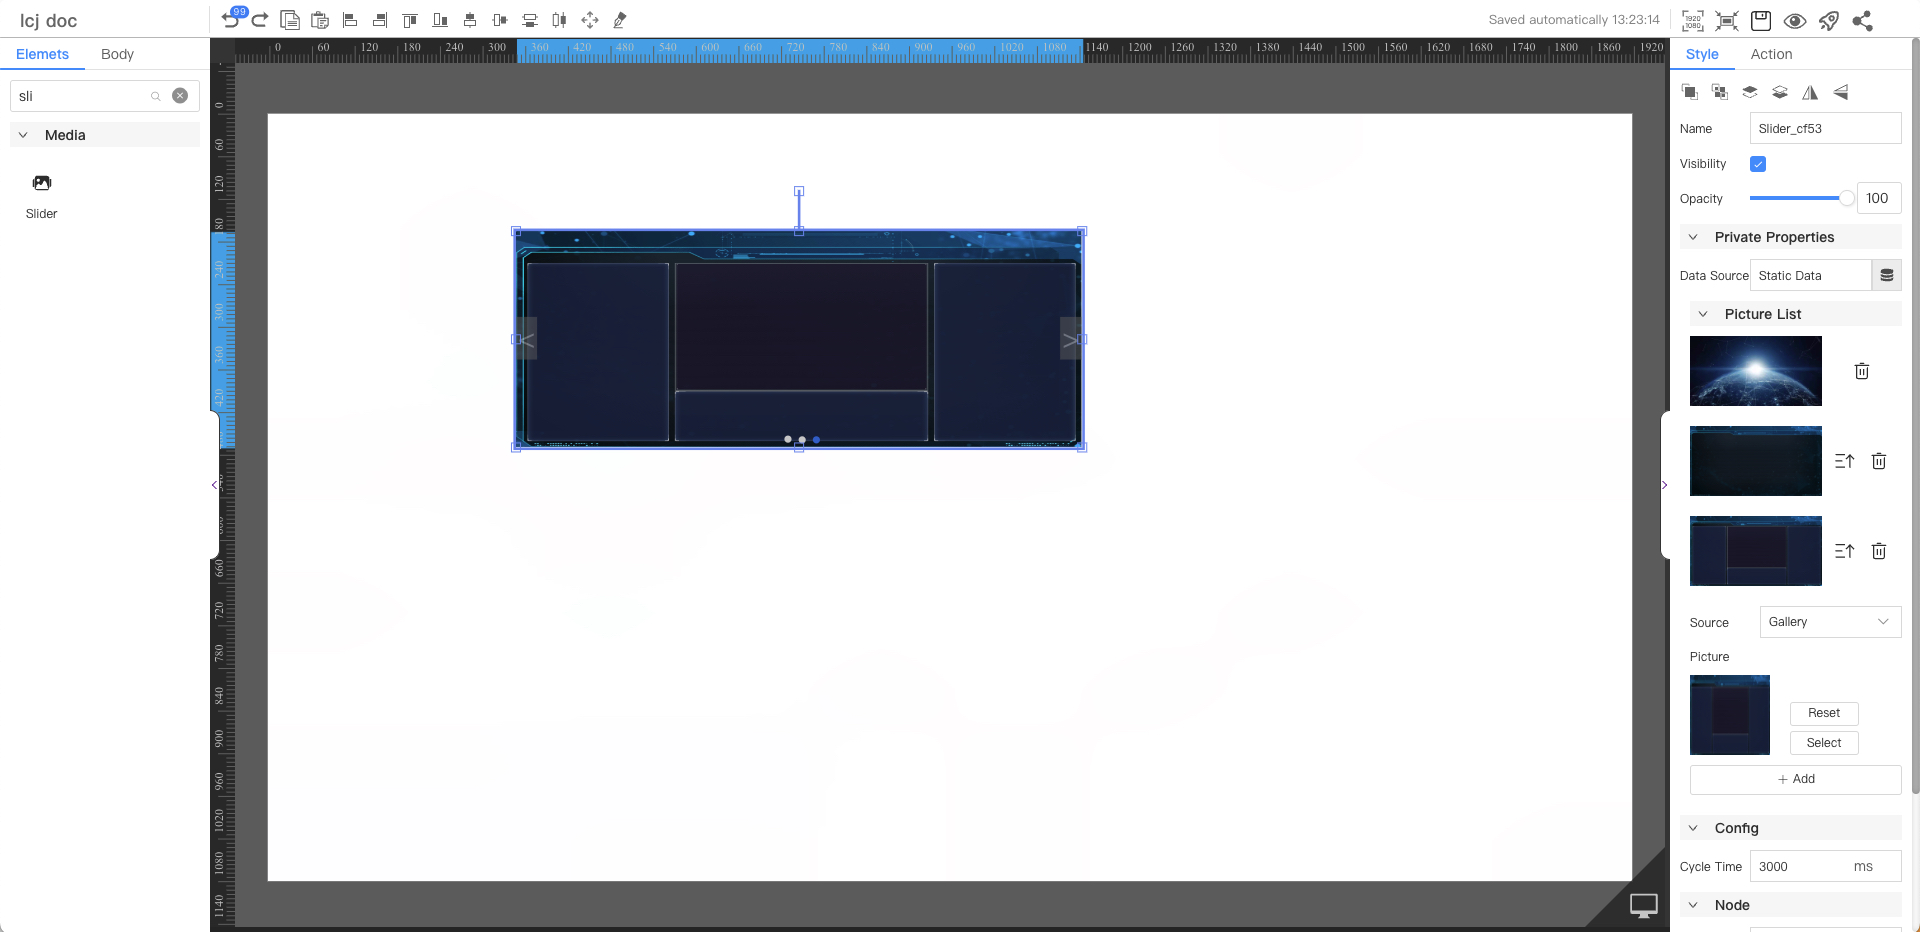
Task: Save the document with floppy icon
Action: pyautogui.click(x=1761, y=21)
